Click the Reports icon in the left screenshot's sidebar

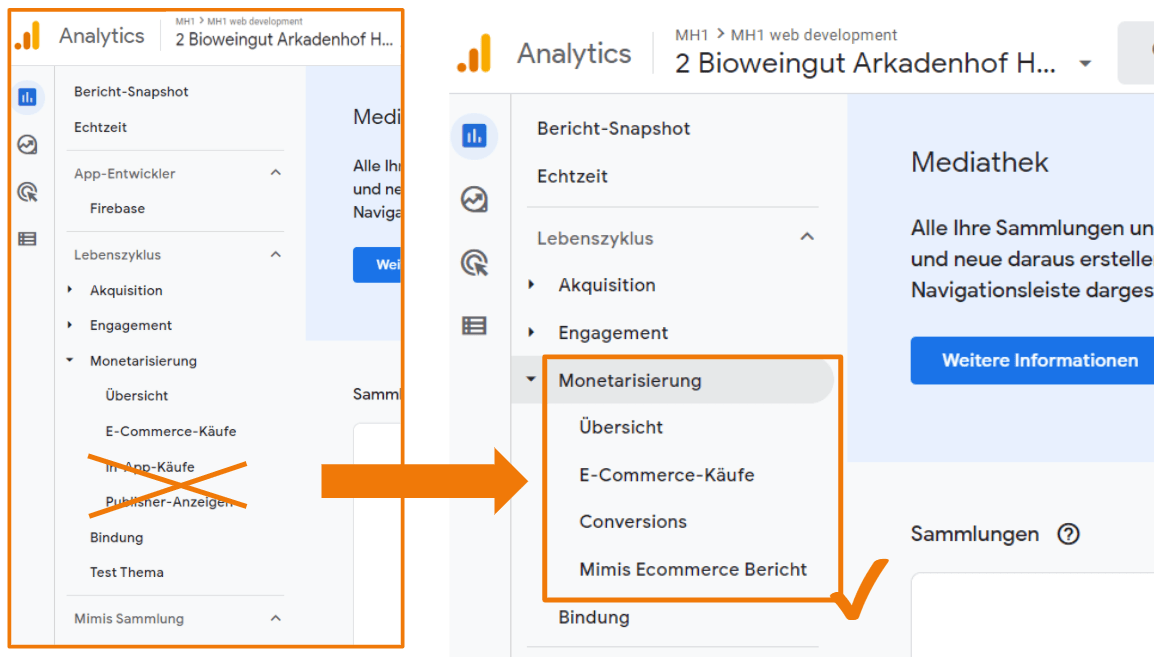(x=28, y=97)
